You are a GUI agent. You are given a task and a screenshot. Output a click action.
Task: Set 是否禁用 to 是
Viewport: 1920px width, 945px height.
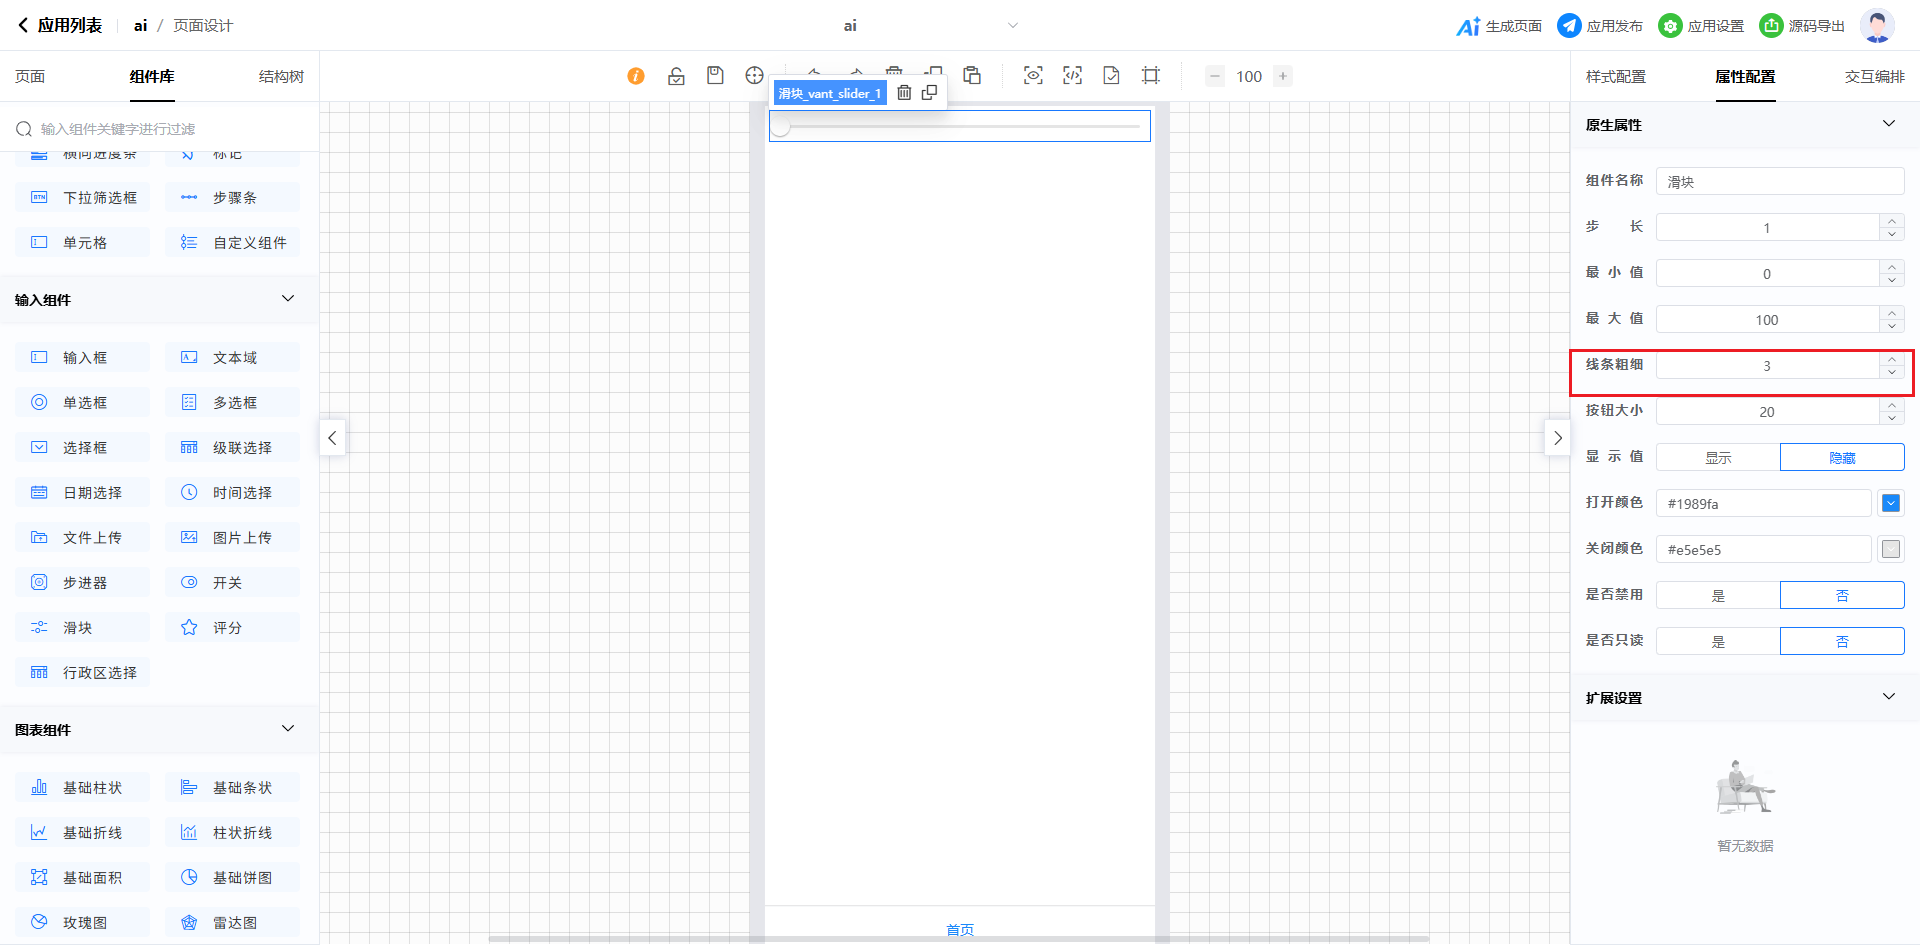[1718, 596]
